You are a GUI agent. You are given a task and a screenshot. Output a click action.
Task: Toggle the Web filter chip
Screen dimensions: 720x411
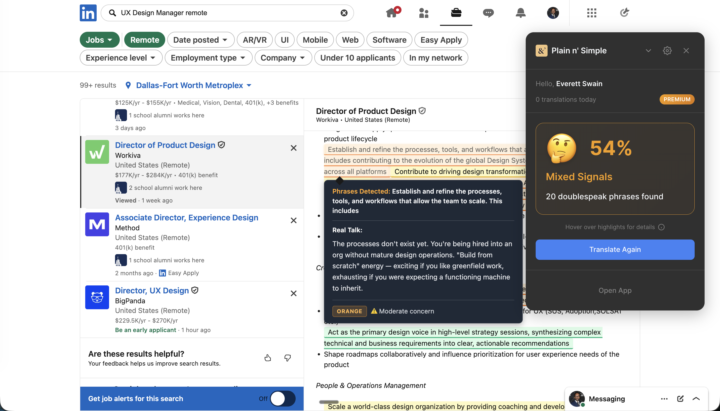click(350, 40)
